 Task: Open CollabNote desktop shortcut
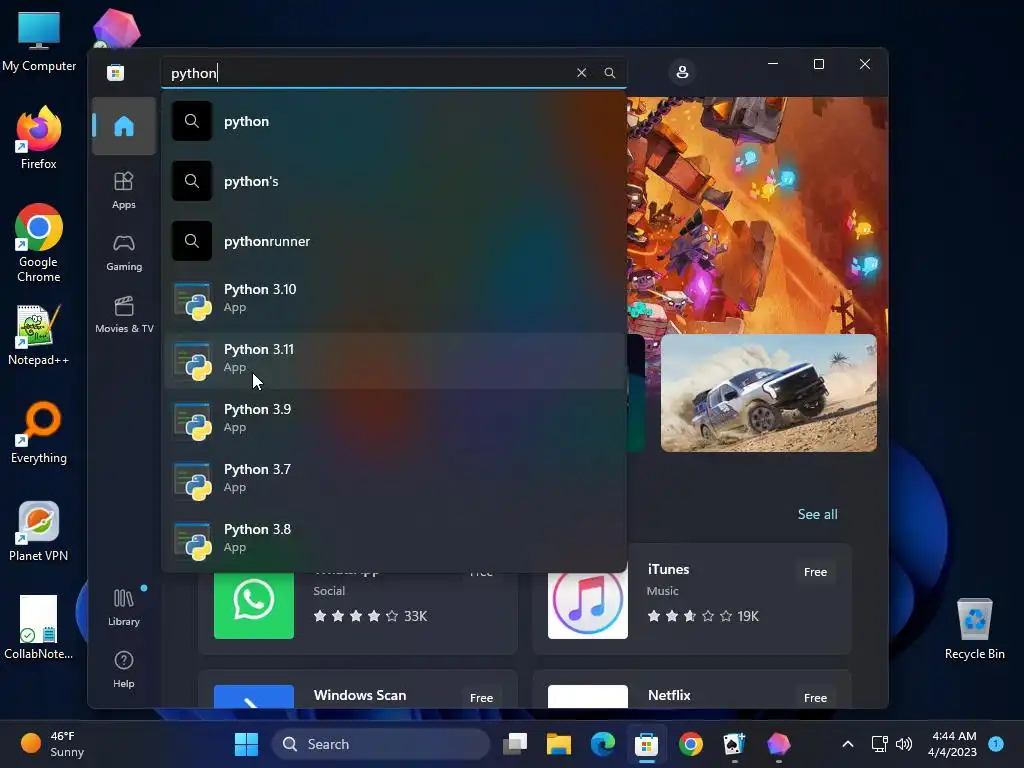pos(39,628)
